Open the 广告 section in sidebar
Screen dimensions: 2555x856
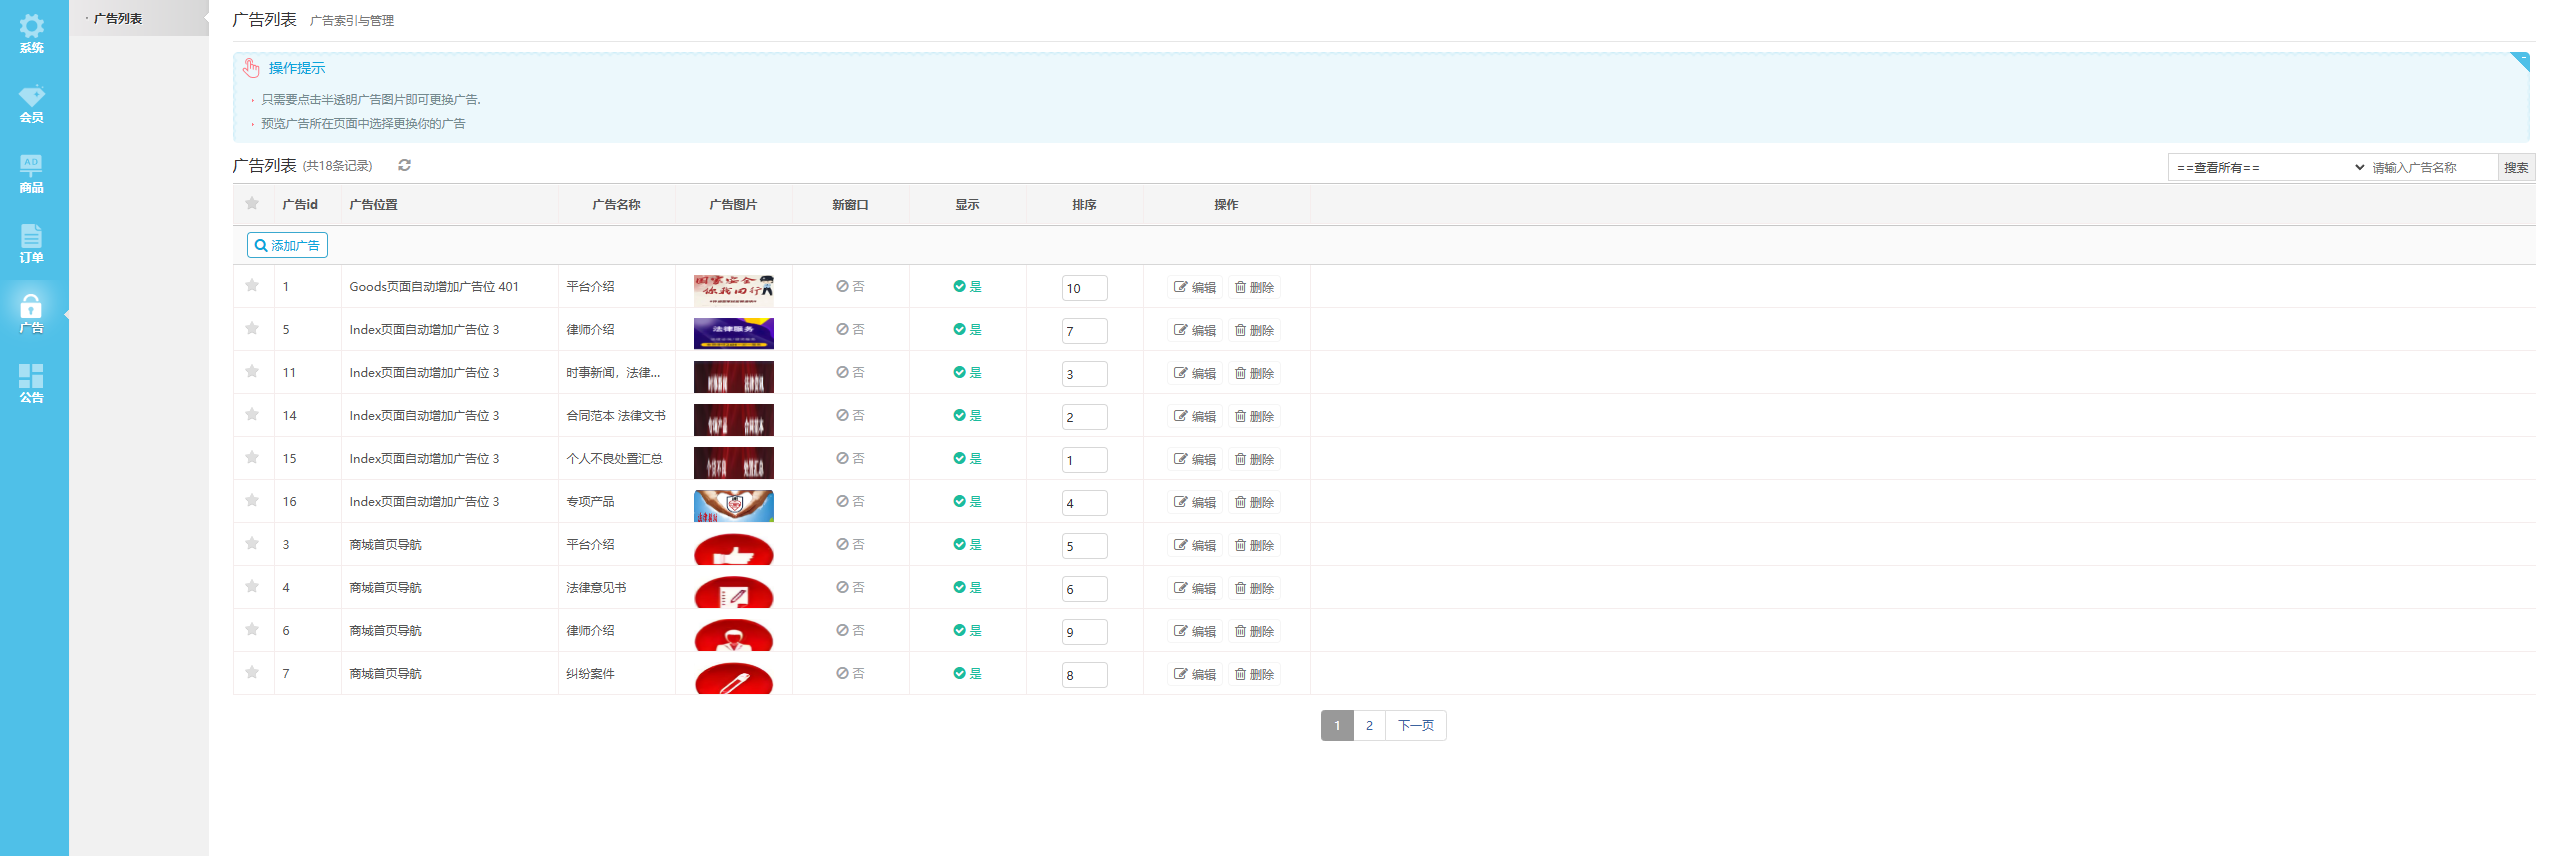pyautogui.click(x=31, y=314)
